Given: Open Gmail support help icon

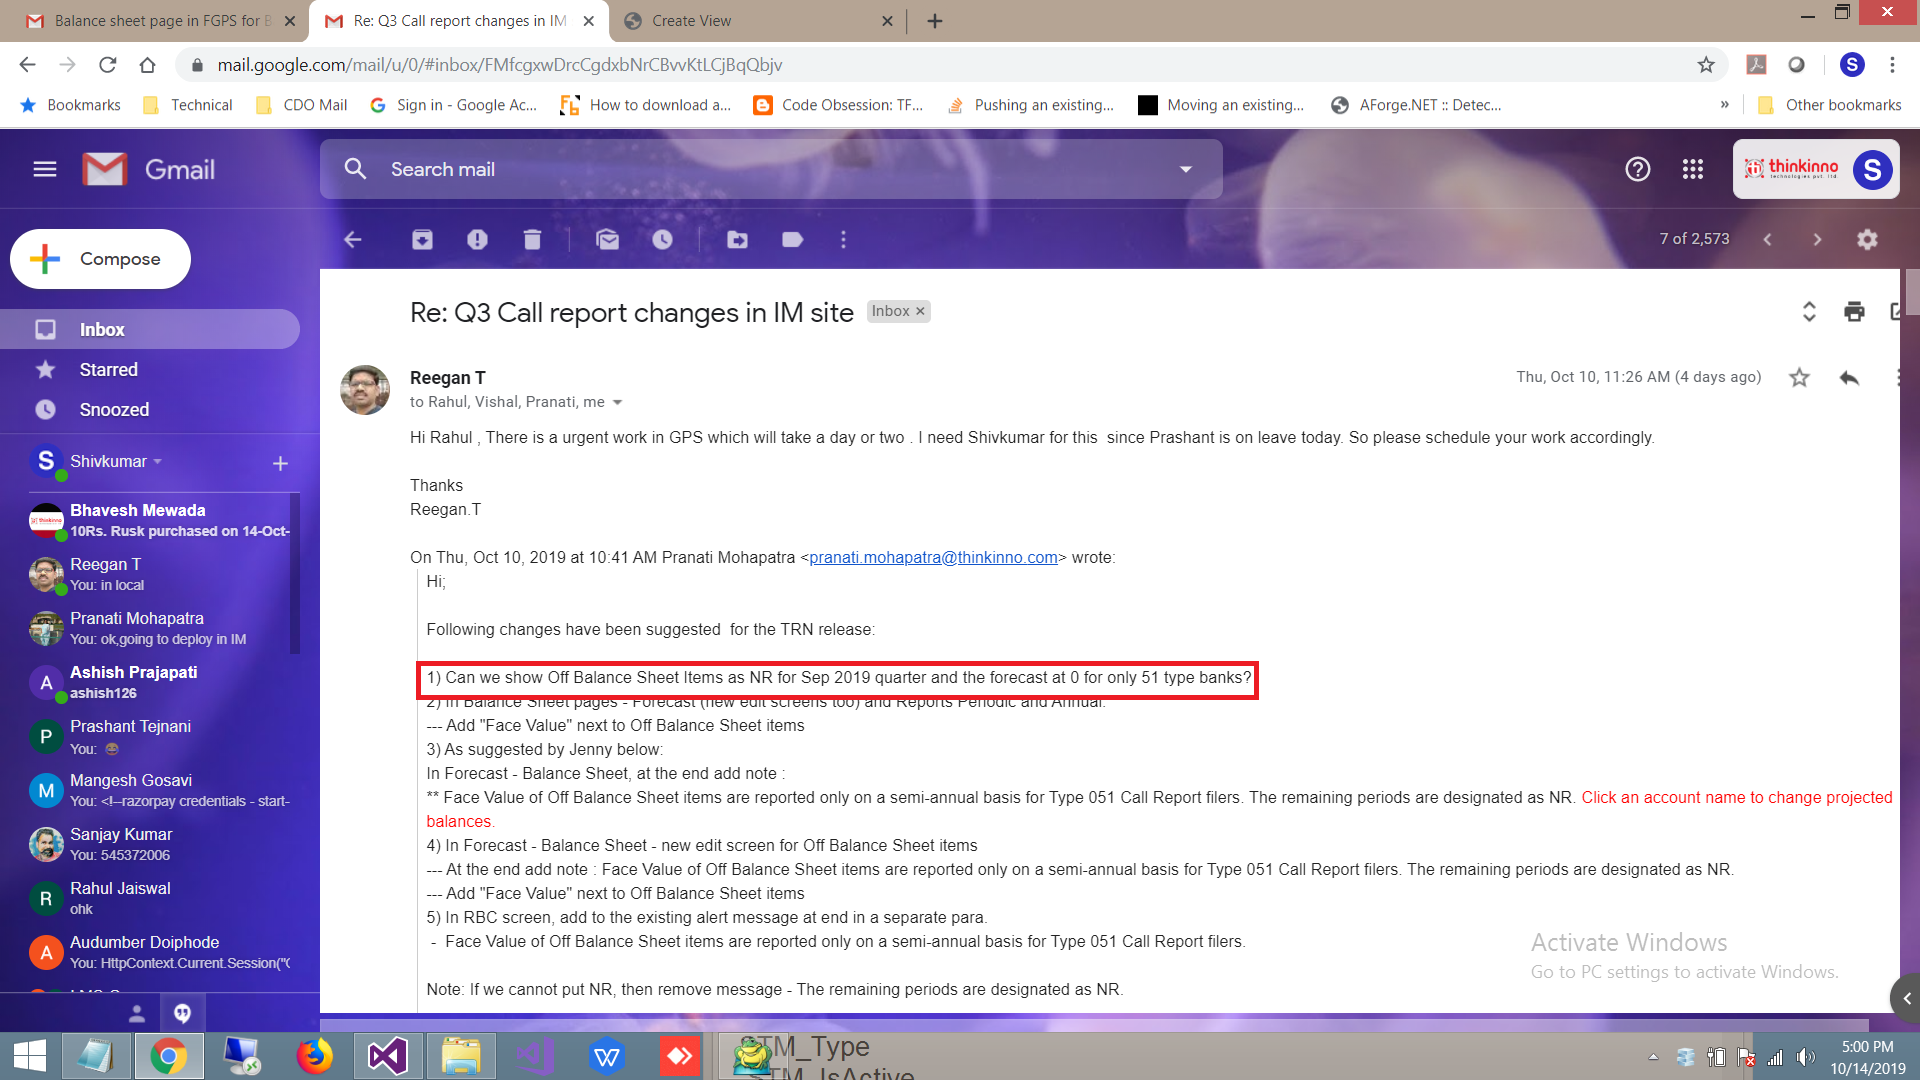Looking at the screenshot, I should tap(1637, 169).
